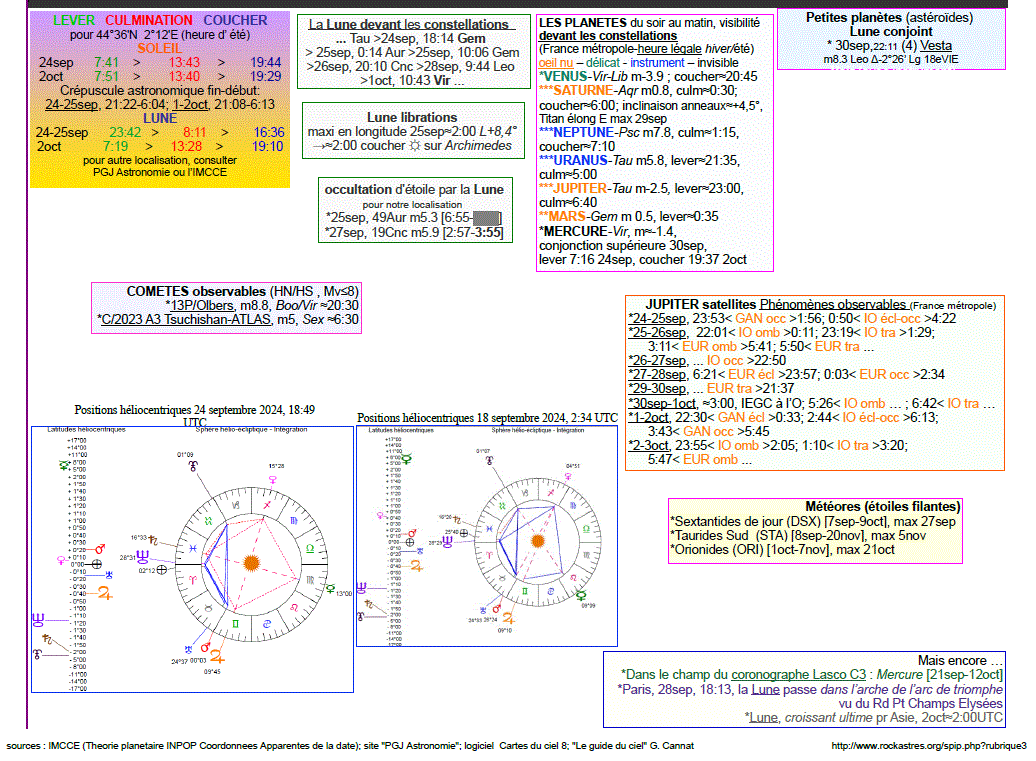The height and width of the screenshot is (761, 1036).
Task: Click the '27sep, 19Cnc m5.9' occultation row
Action: click(414, 233)
